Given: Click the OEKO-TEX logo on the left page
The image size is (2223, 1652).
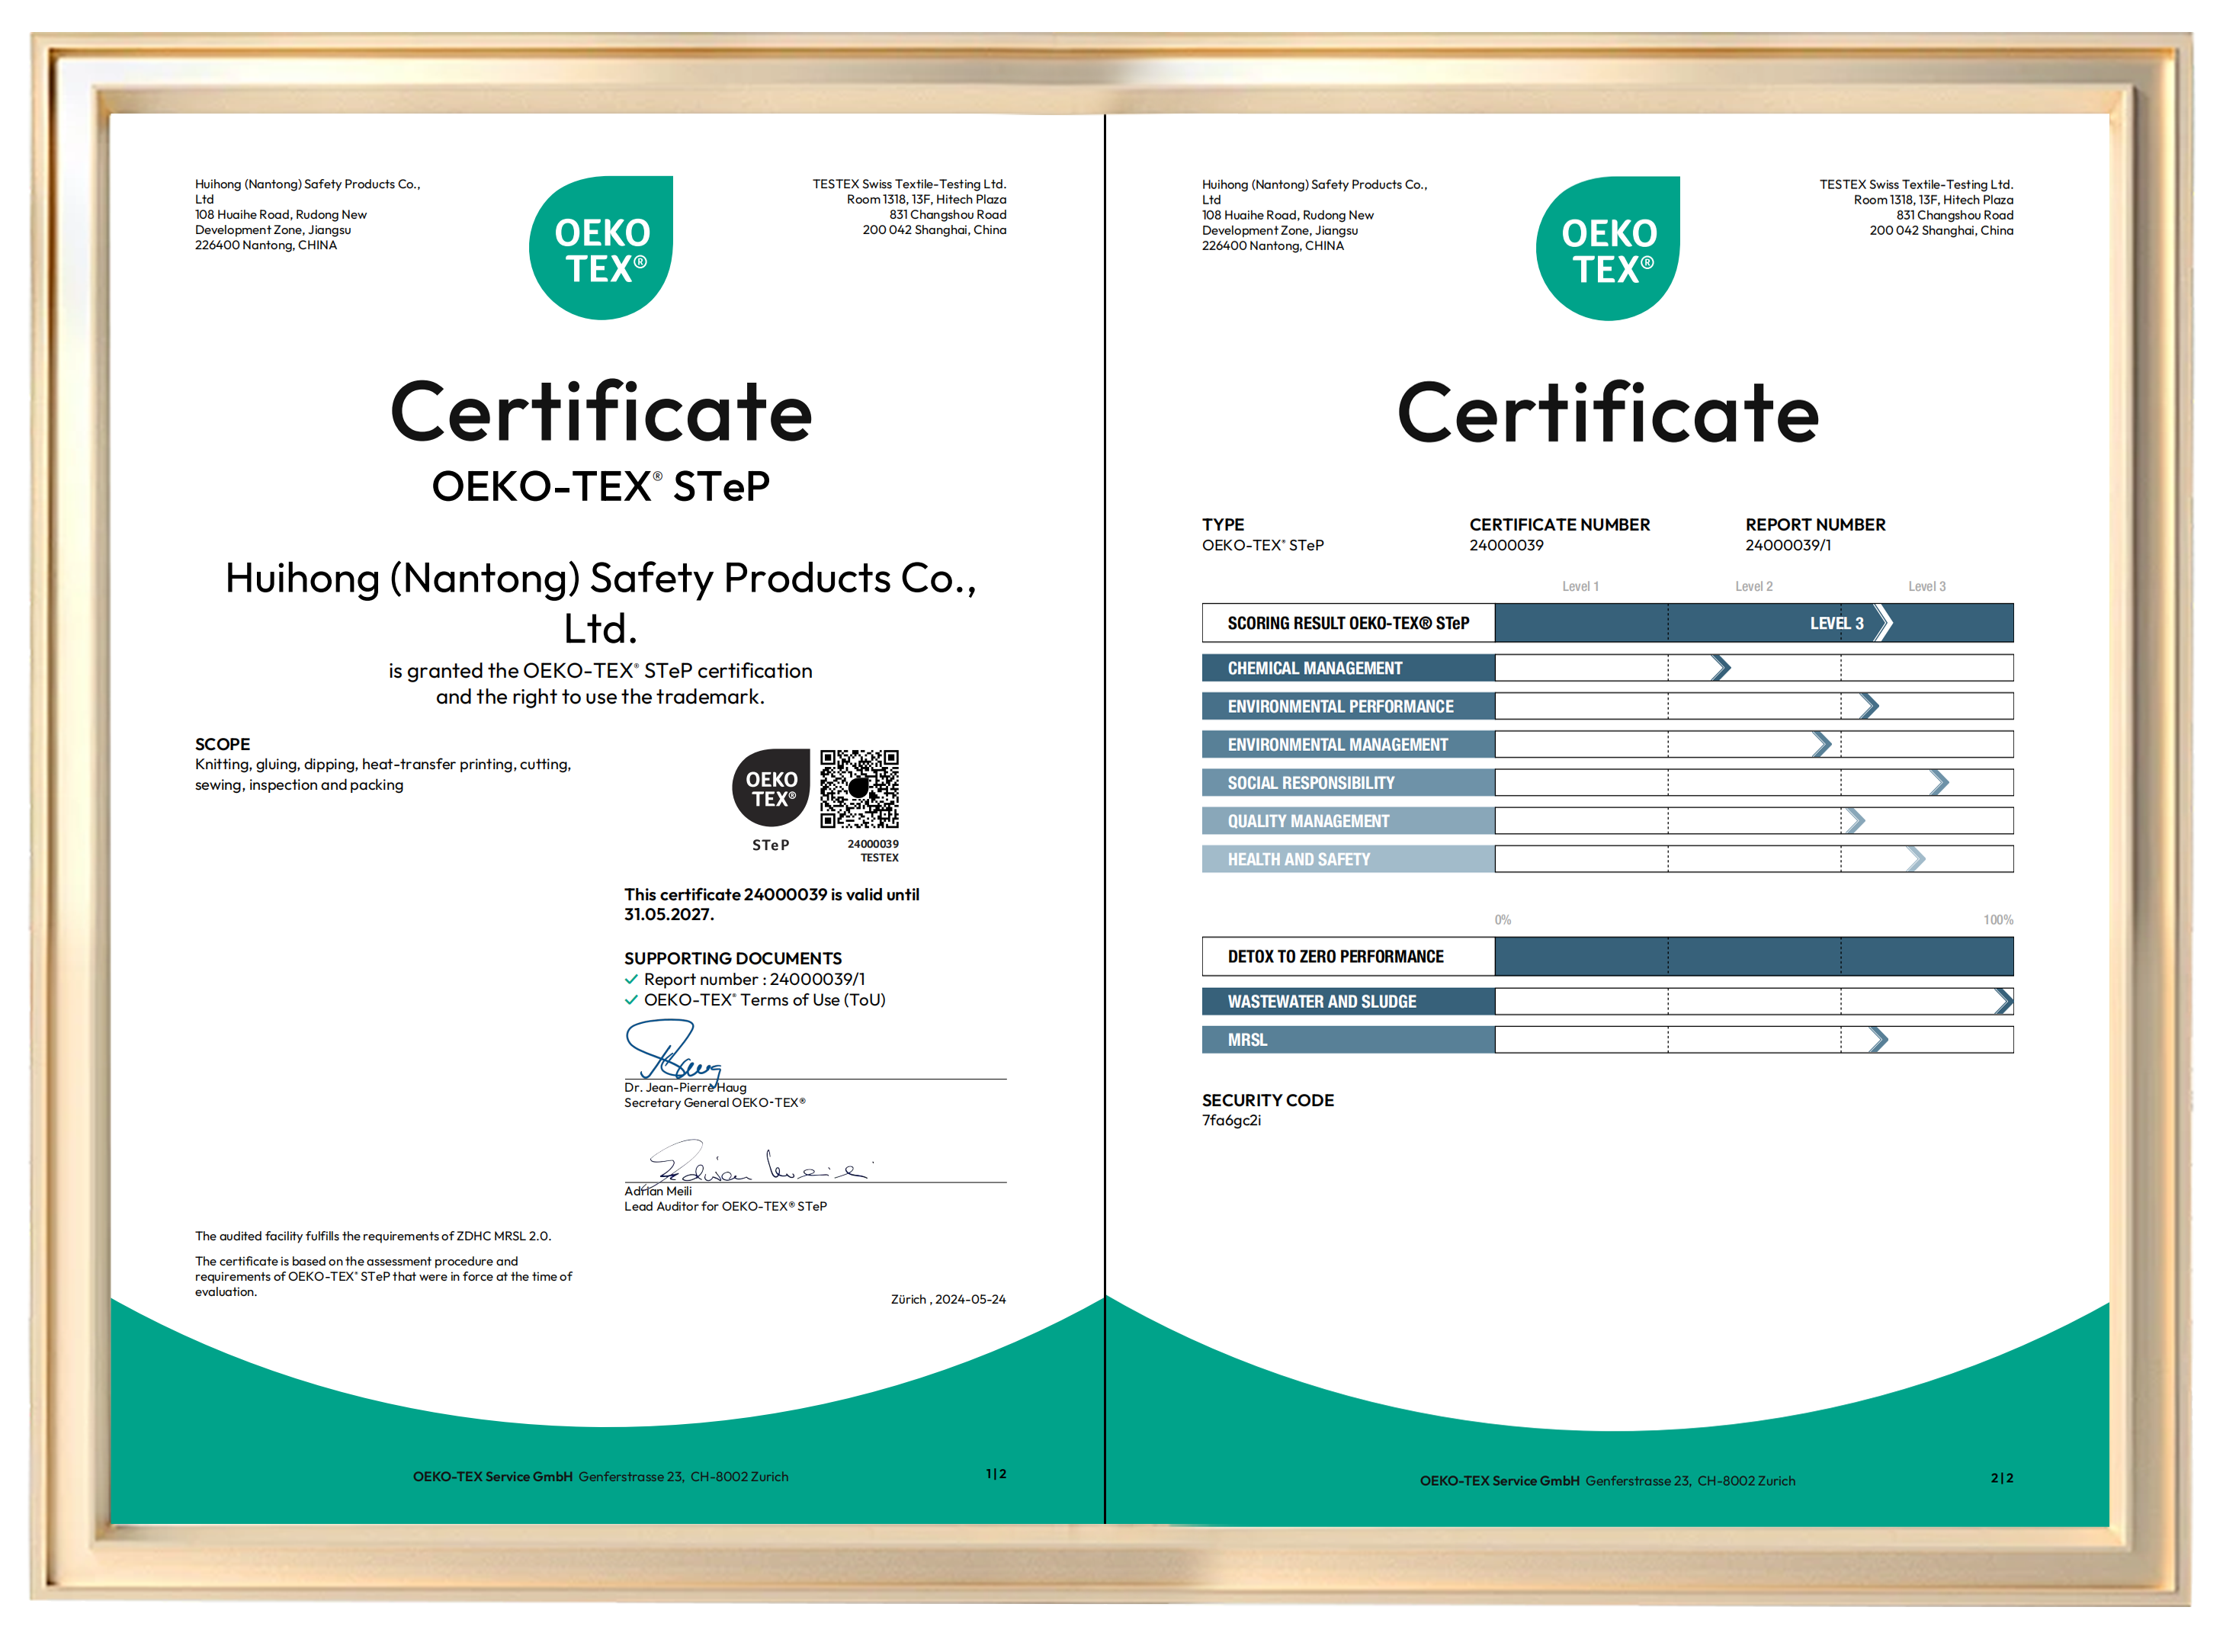Looking at the screenshot, I should [x=601, y=248].
